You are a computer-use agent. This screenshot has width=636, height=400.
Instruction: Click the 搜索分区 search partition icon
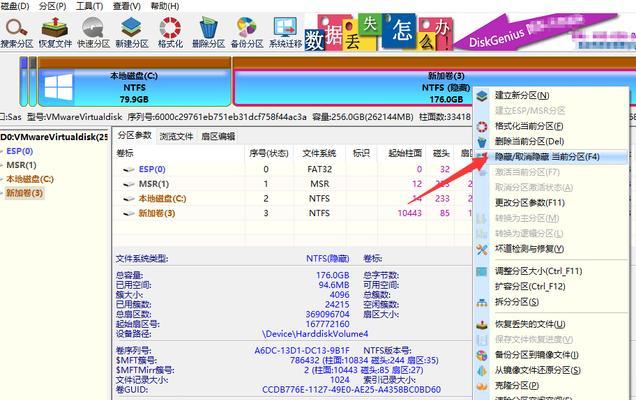[17, 32]
